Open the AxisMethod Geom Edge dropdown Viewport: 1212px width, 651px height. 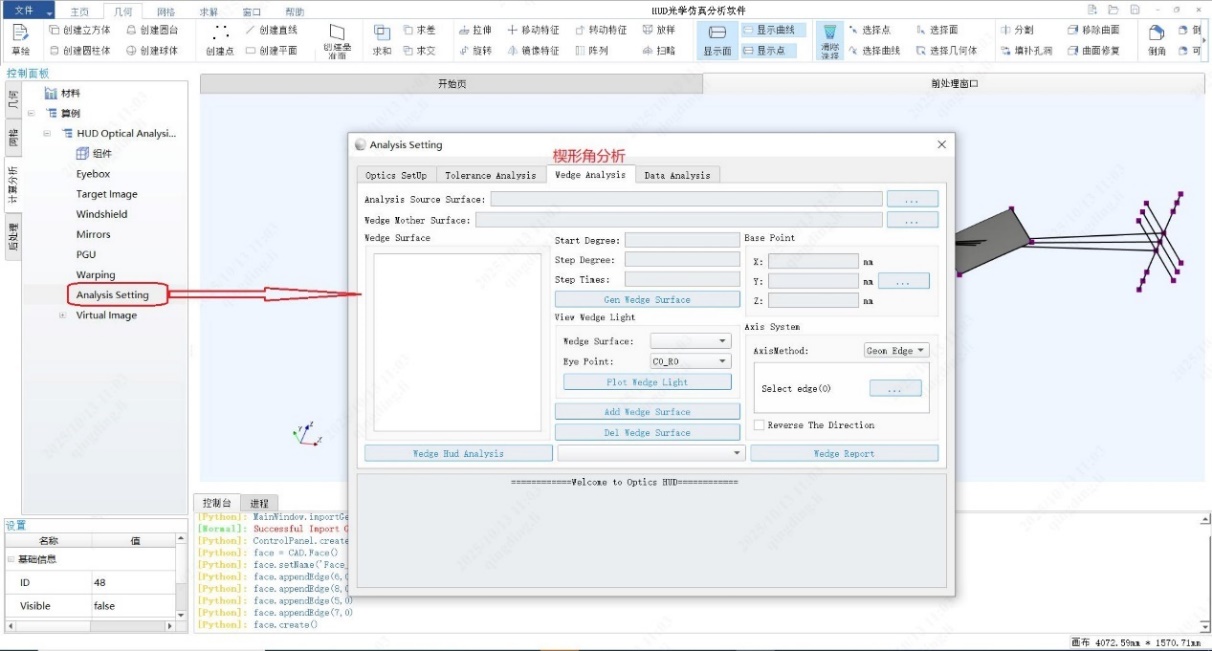click(896, 351)
